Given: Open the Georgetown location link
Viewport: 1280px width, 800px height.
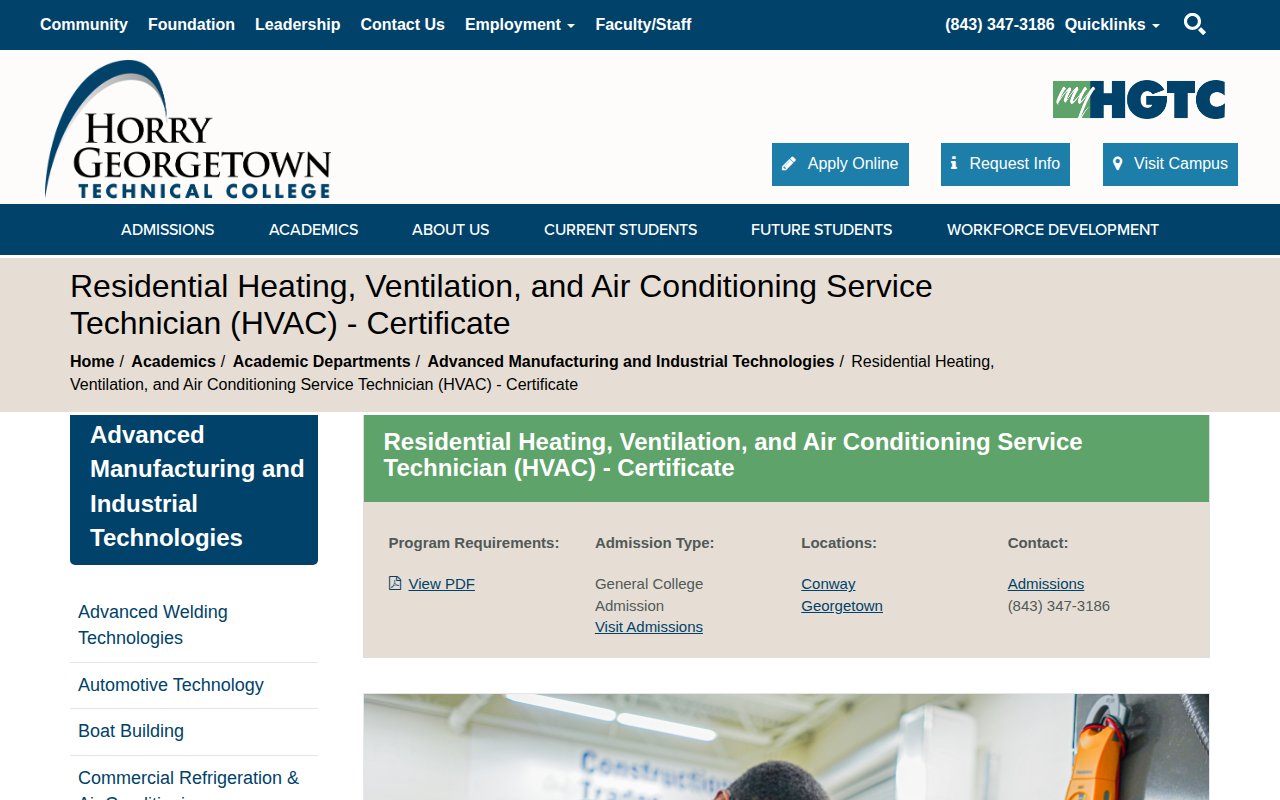Looking at the screenshot, I should click(x=841, y=606).
